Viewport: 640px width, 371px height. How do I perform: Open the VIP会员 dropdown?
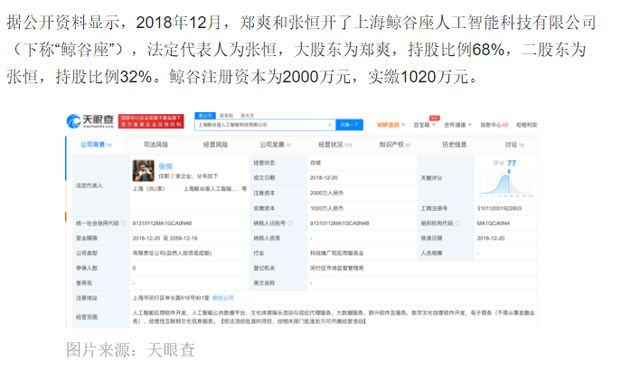(391, 125)
